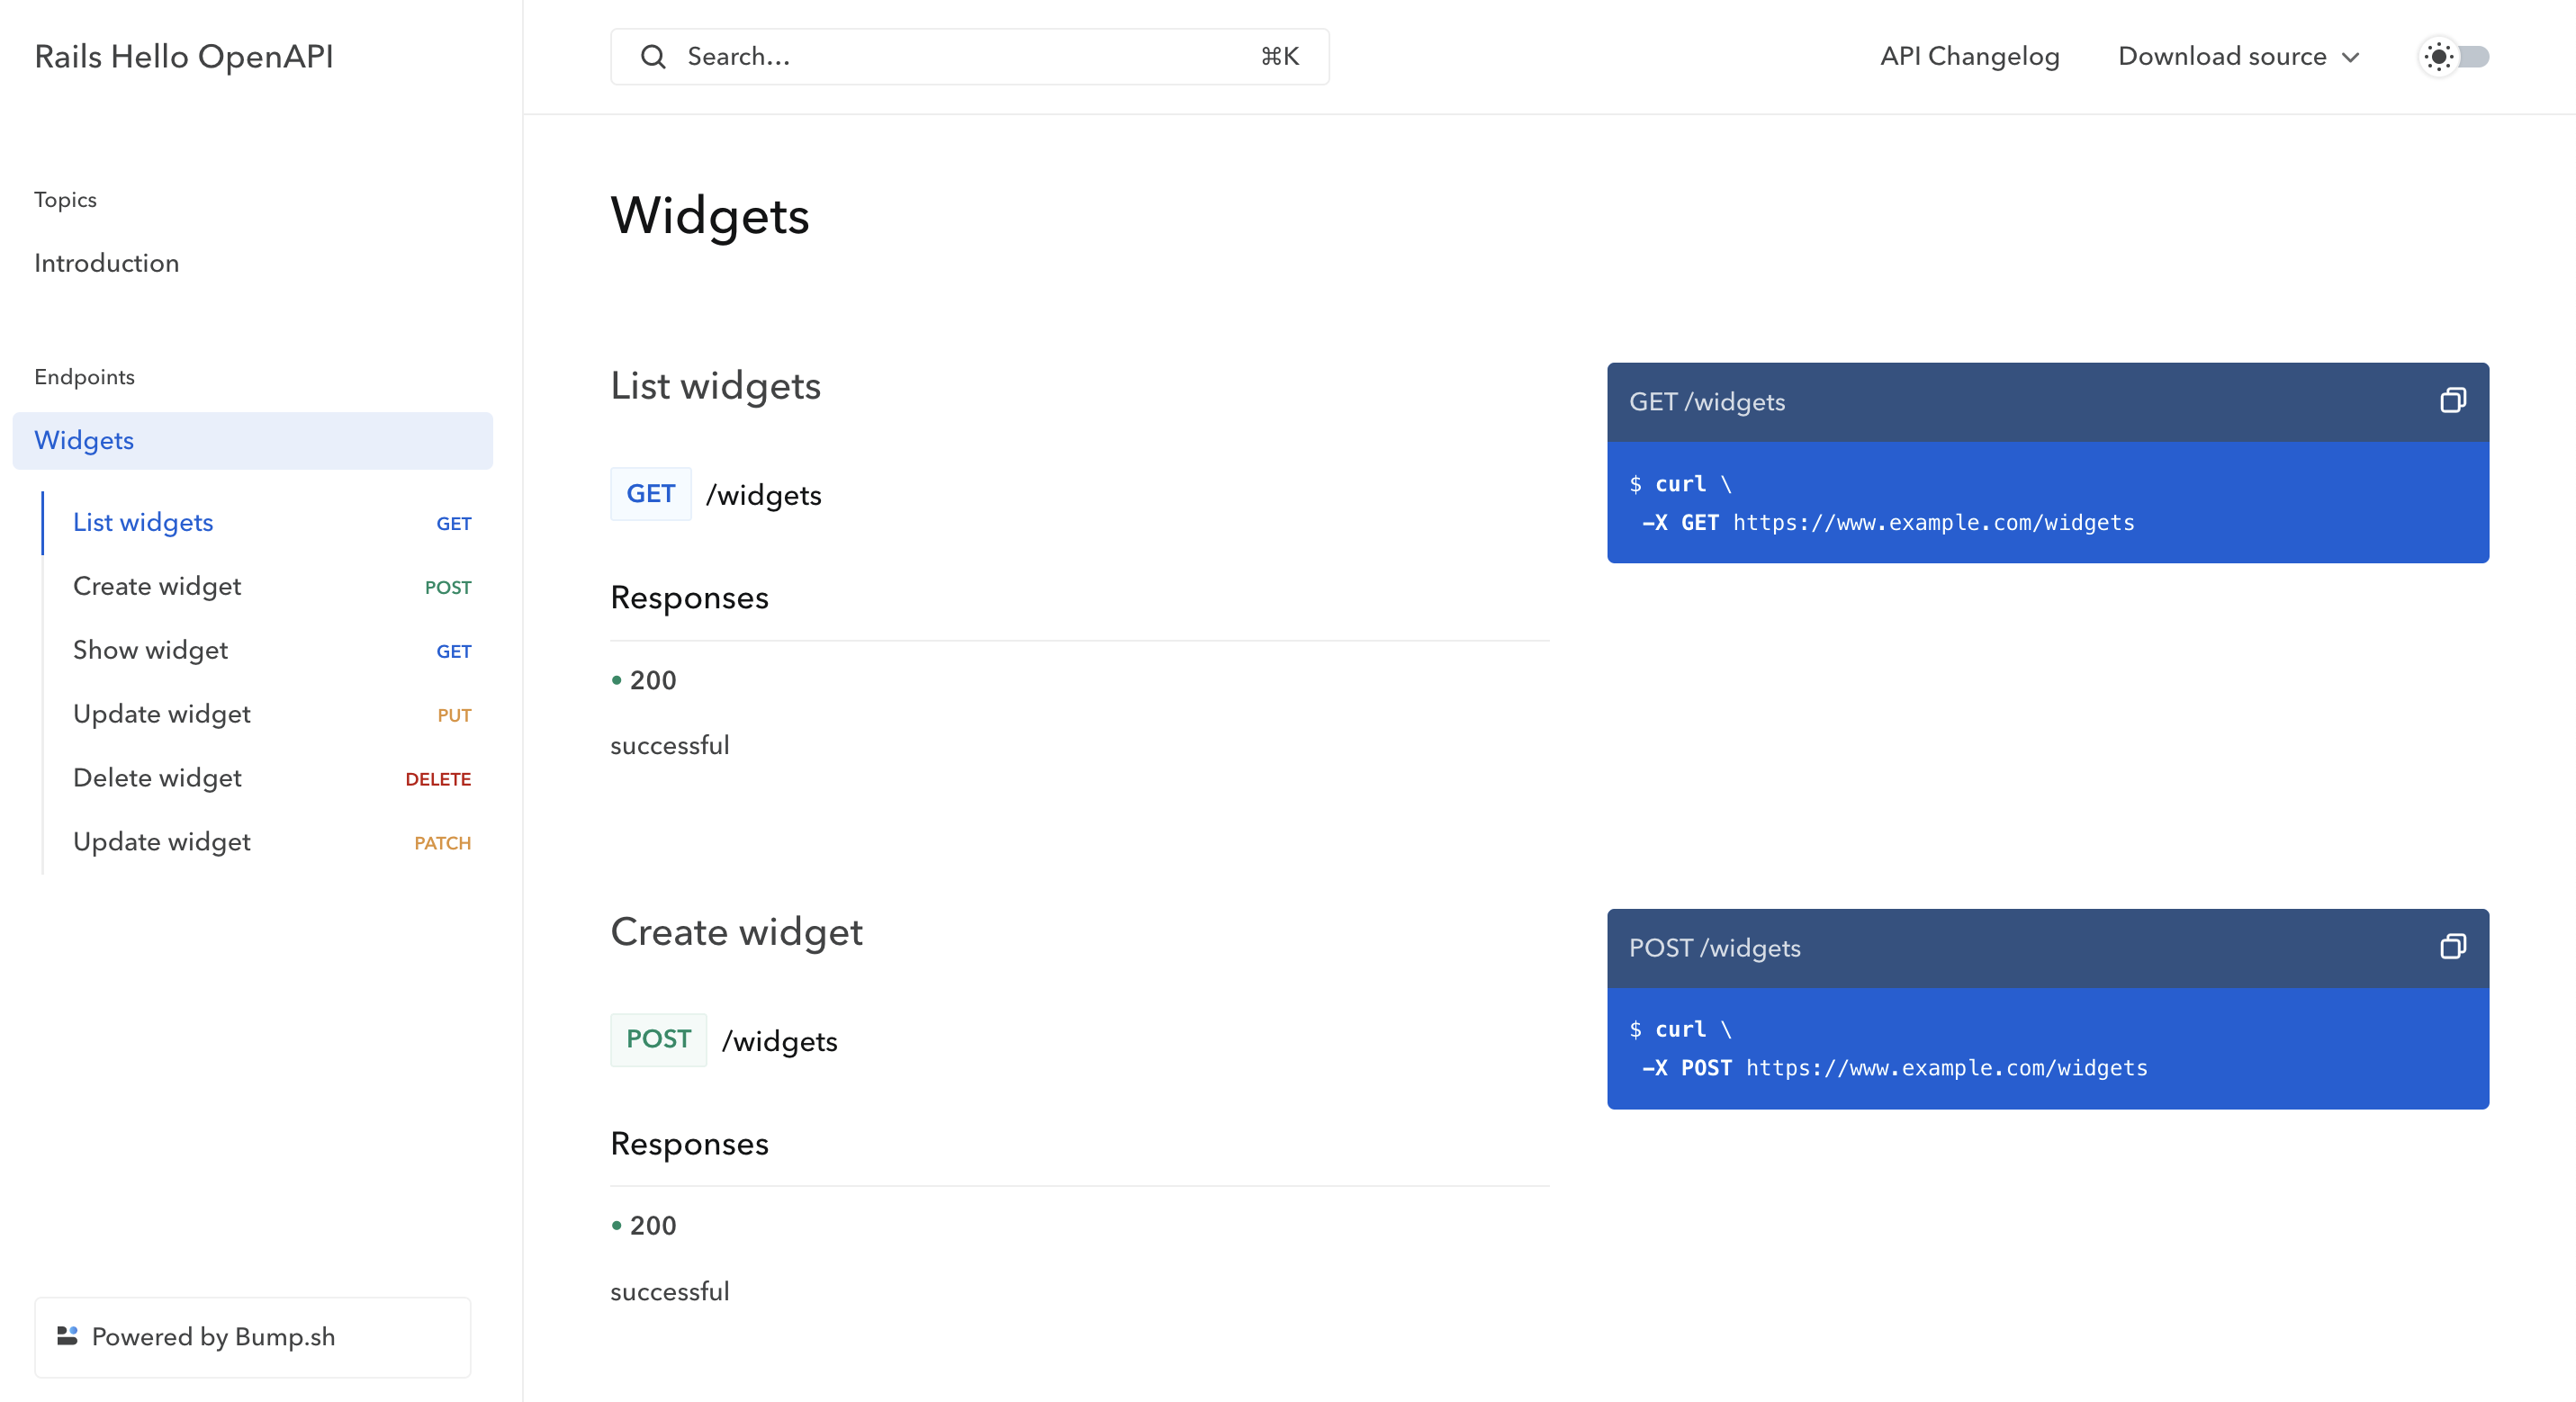Click the Rails Hello OpenAPI title
This screenshot has width=2576, height=1402.
pyautogui.click(x=184, y=57)
